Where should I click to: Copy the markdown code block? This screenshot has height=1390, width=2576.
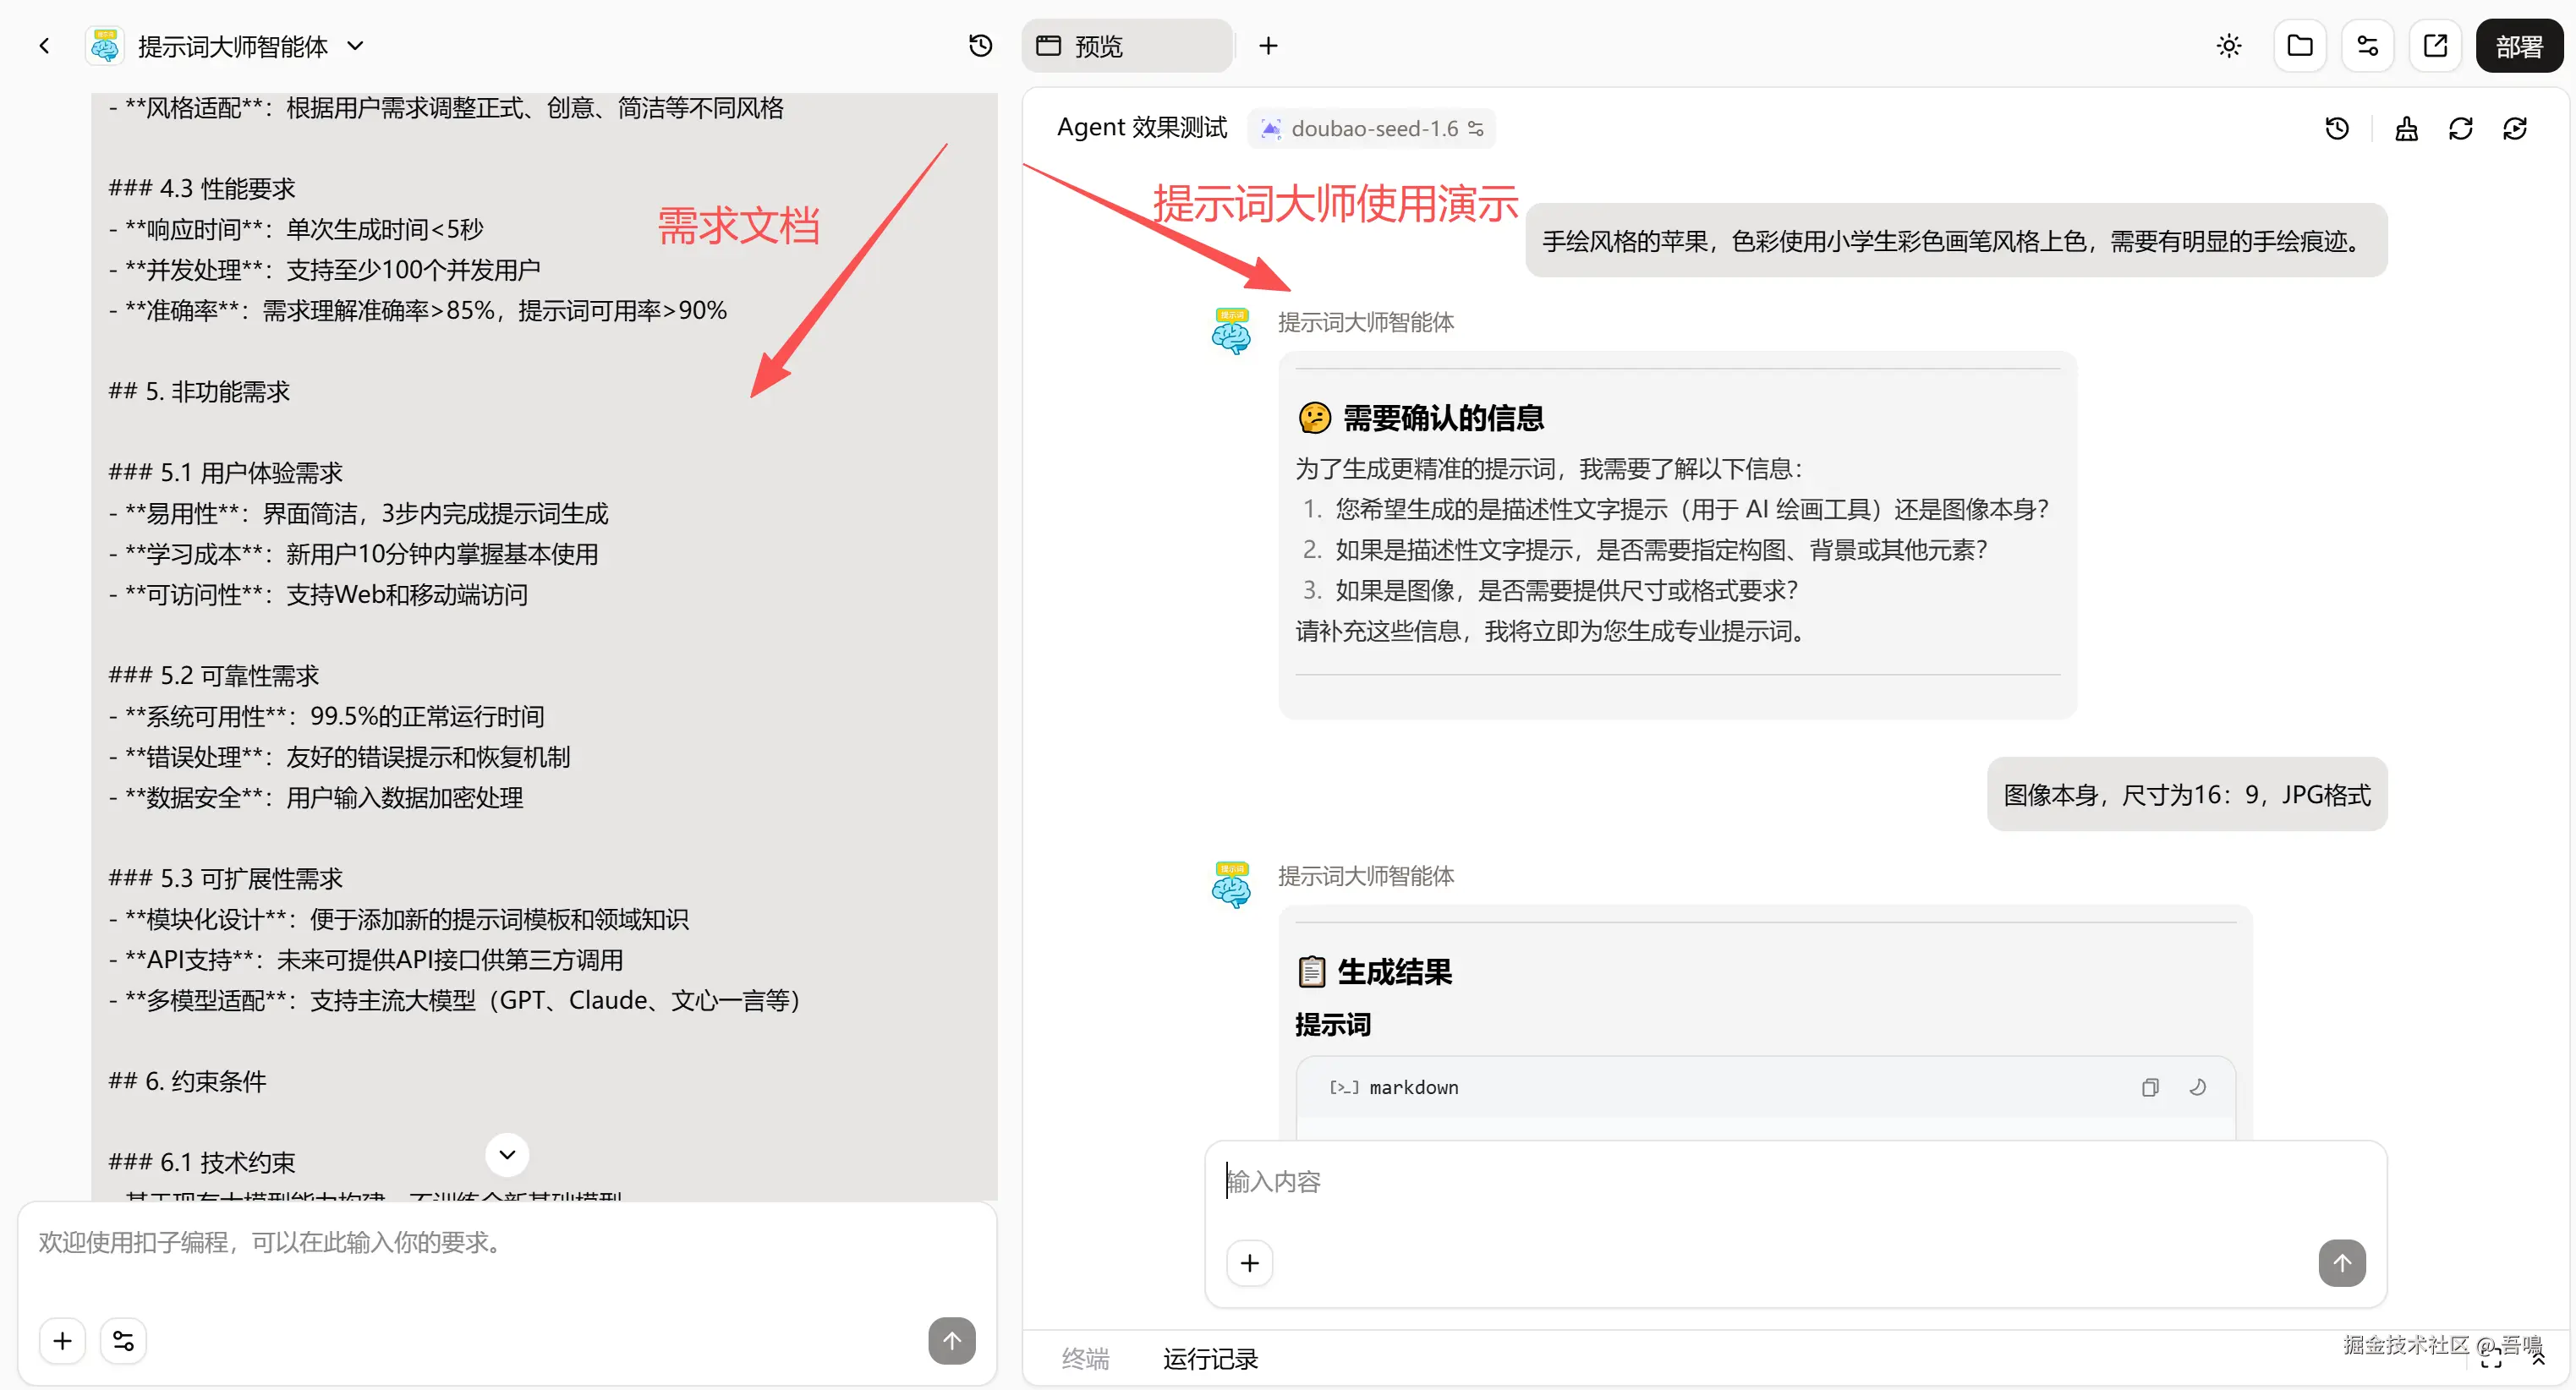[x=2149, y=1087]
